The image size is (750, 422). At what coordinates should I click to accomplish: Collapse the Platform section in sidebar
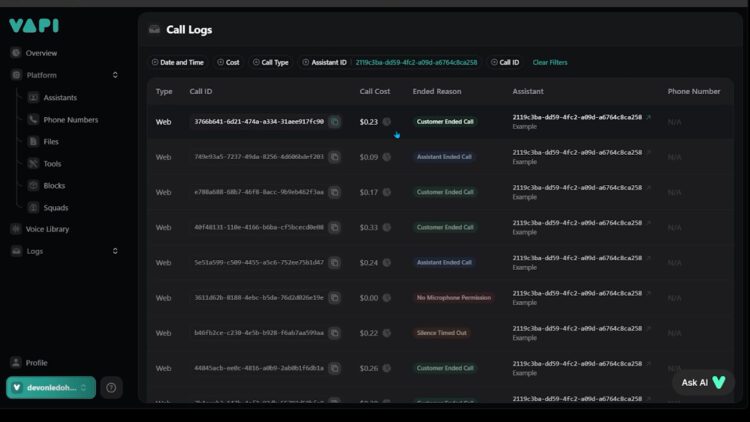tap(115, 75)
